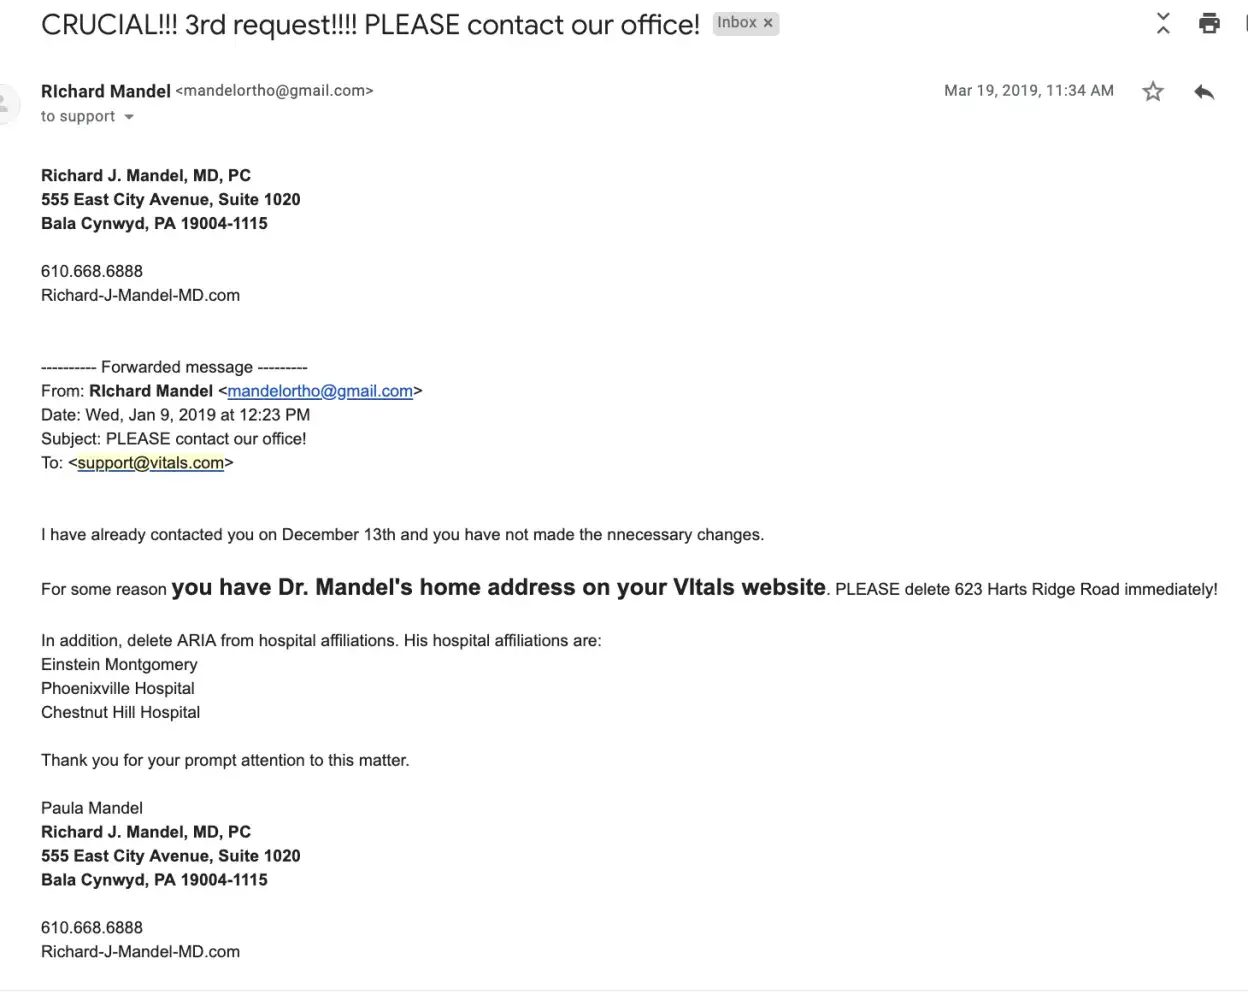The image size is (1248, 1000).
Task: Click the bold home address sentence
Action: pos(498,587)
